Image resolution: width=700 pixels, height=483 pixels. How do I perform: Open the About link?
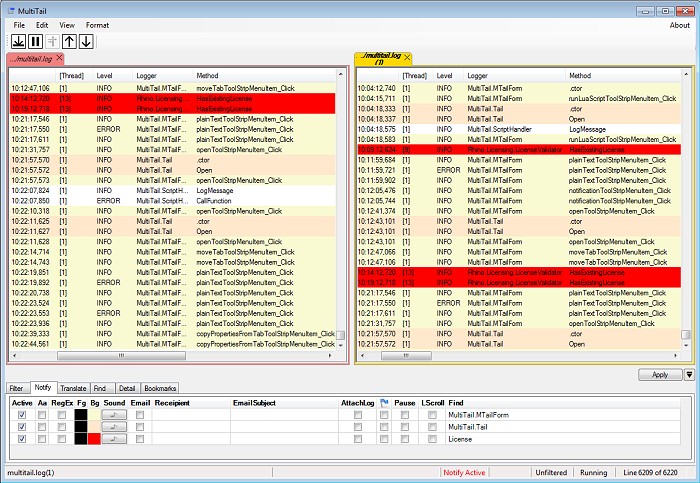pyautogui.click(x=679, y=24)
